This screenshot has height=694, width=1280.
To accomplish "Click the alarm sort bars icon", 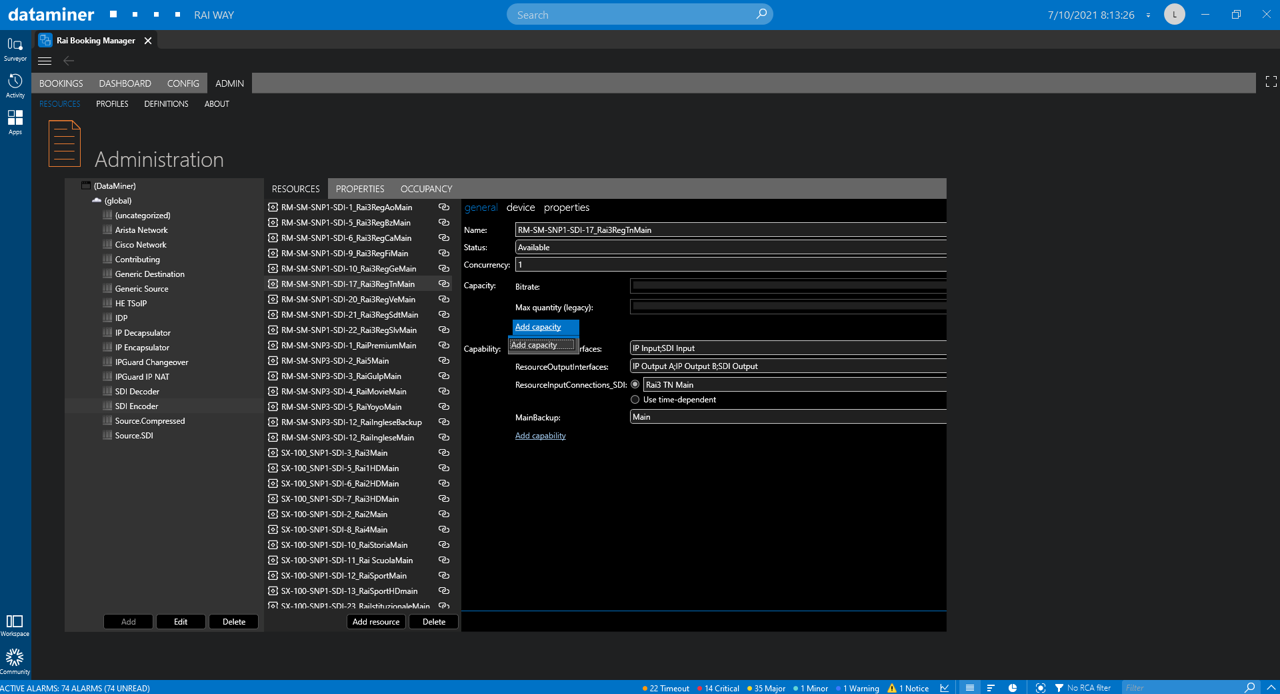I will [991, 688].
